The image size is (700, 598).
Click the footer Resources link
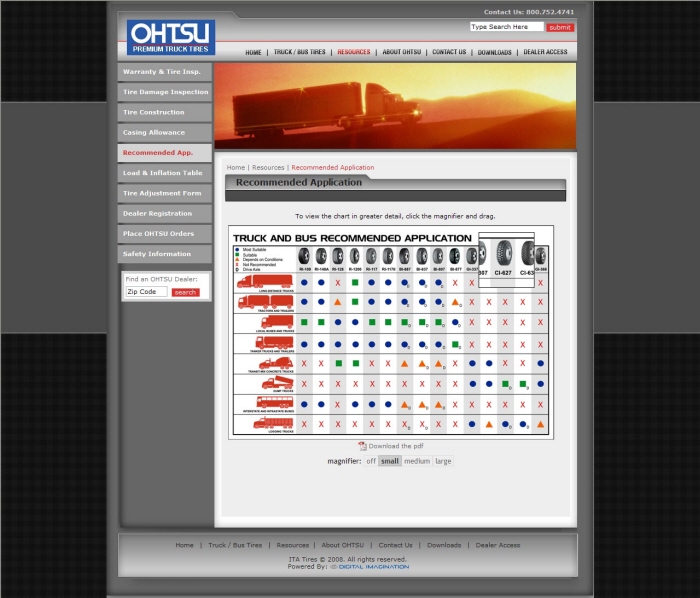coord(292,545)
